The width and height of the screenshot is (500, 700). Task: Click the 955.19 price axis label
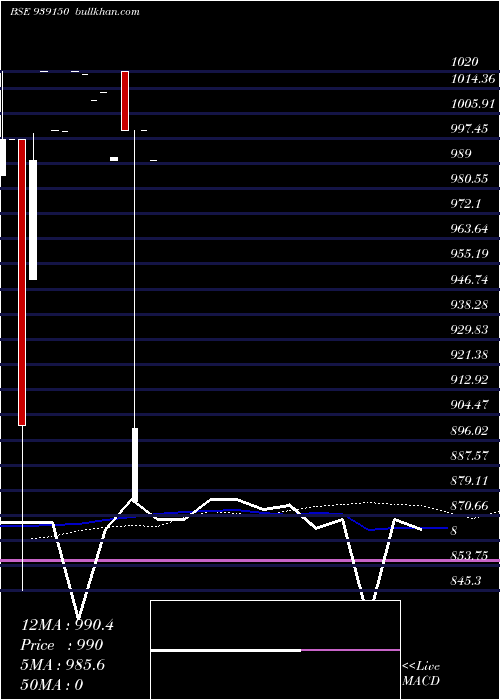[469, 254]
